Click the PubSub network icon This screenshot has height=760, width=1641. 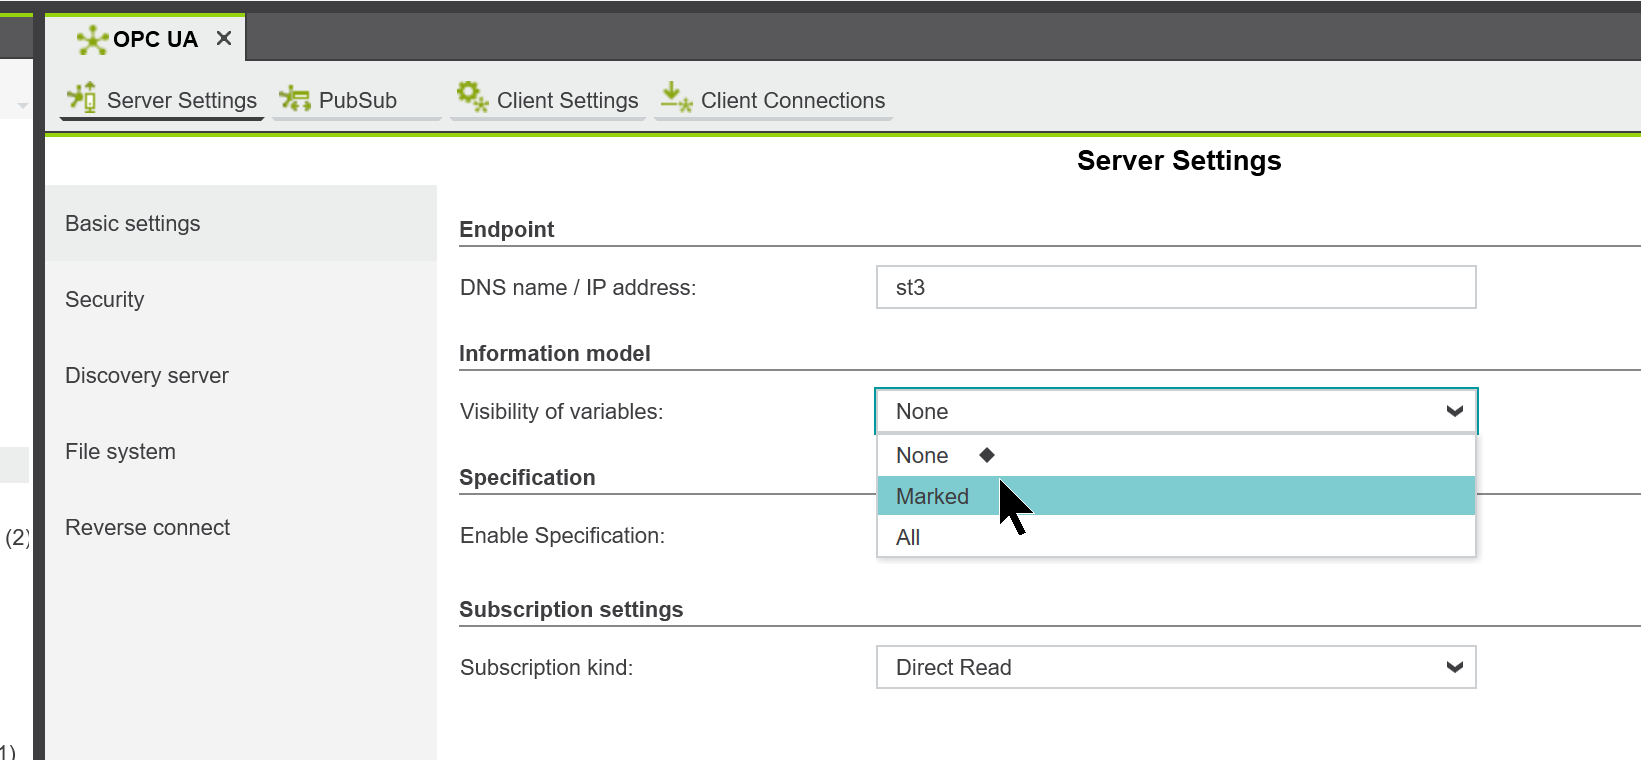[x=294, y=98]
